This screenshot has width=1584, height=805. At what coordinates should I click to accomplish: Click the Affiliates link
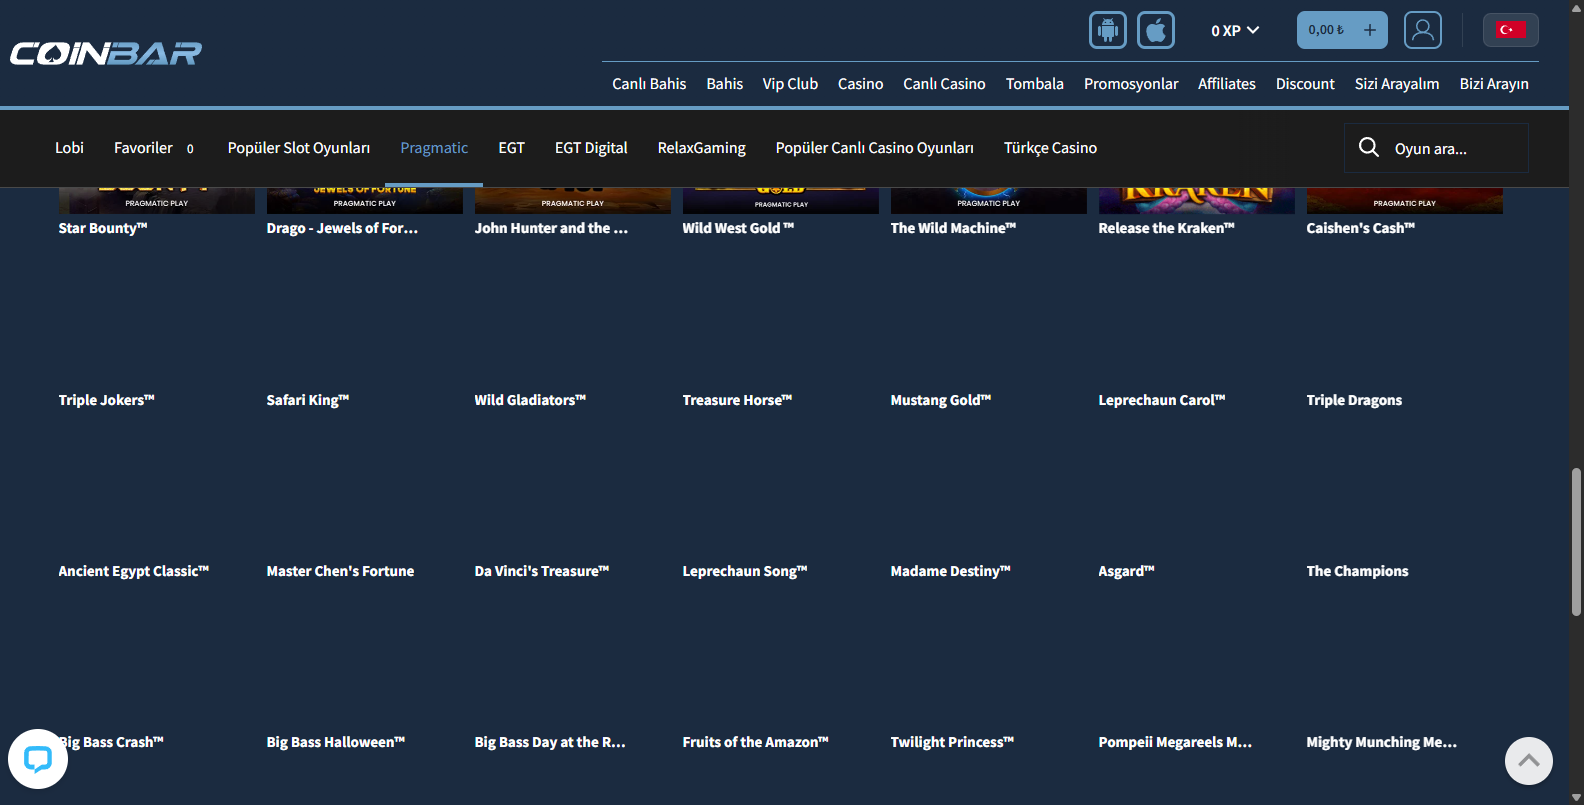(x=1226, y=84)
